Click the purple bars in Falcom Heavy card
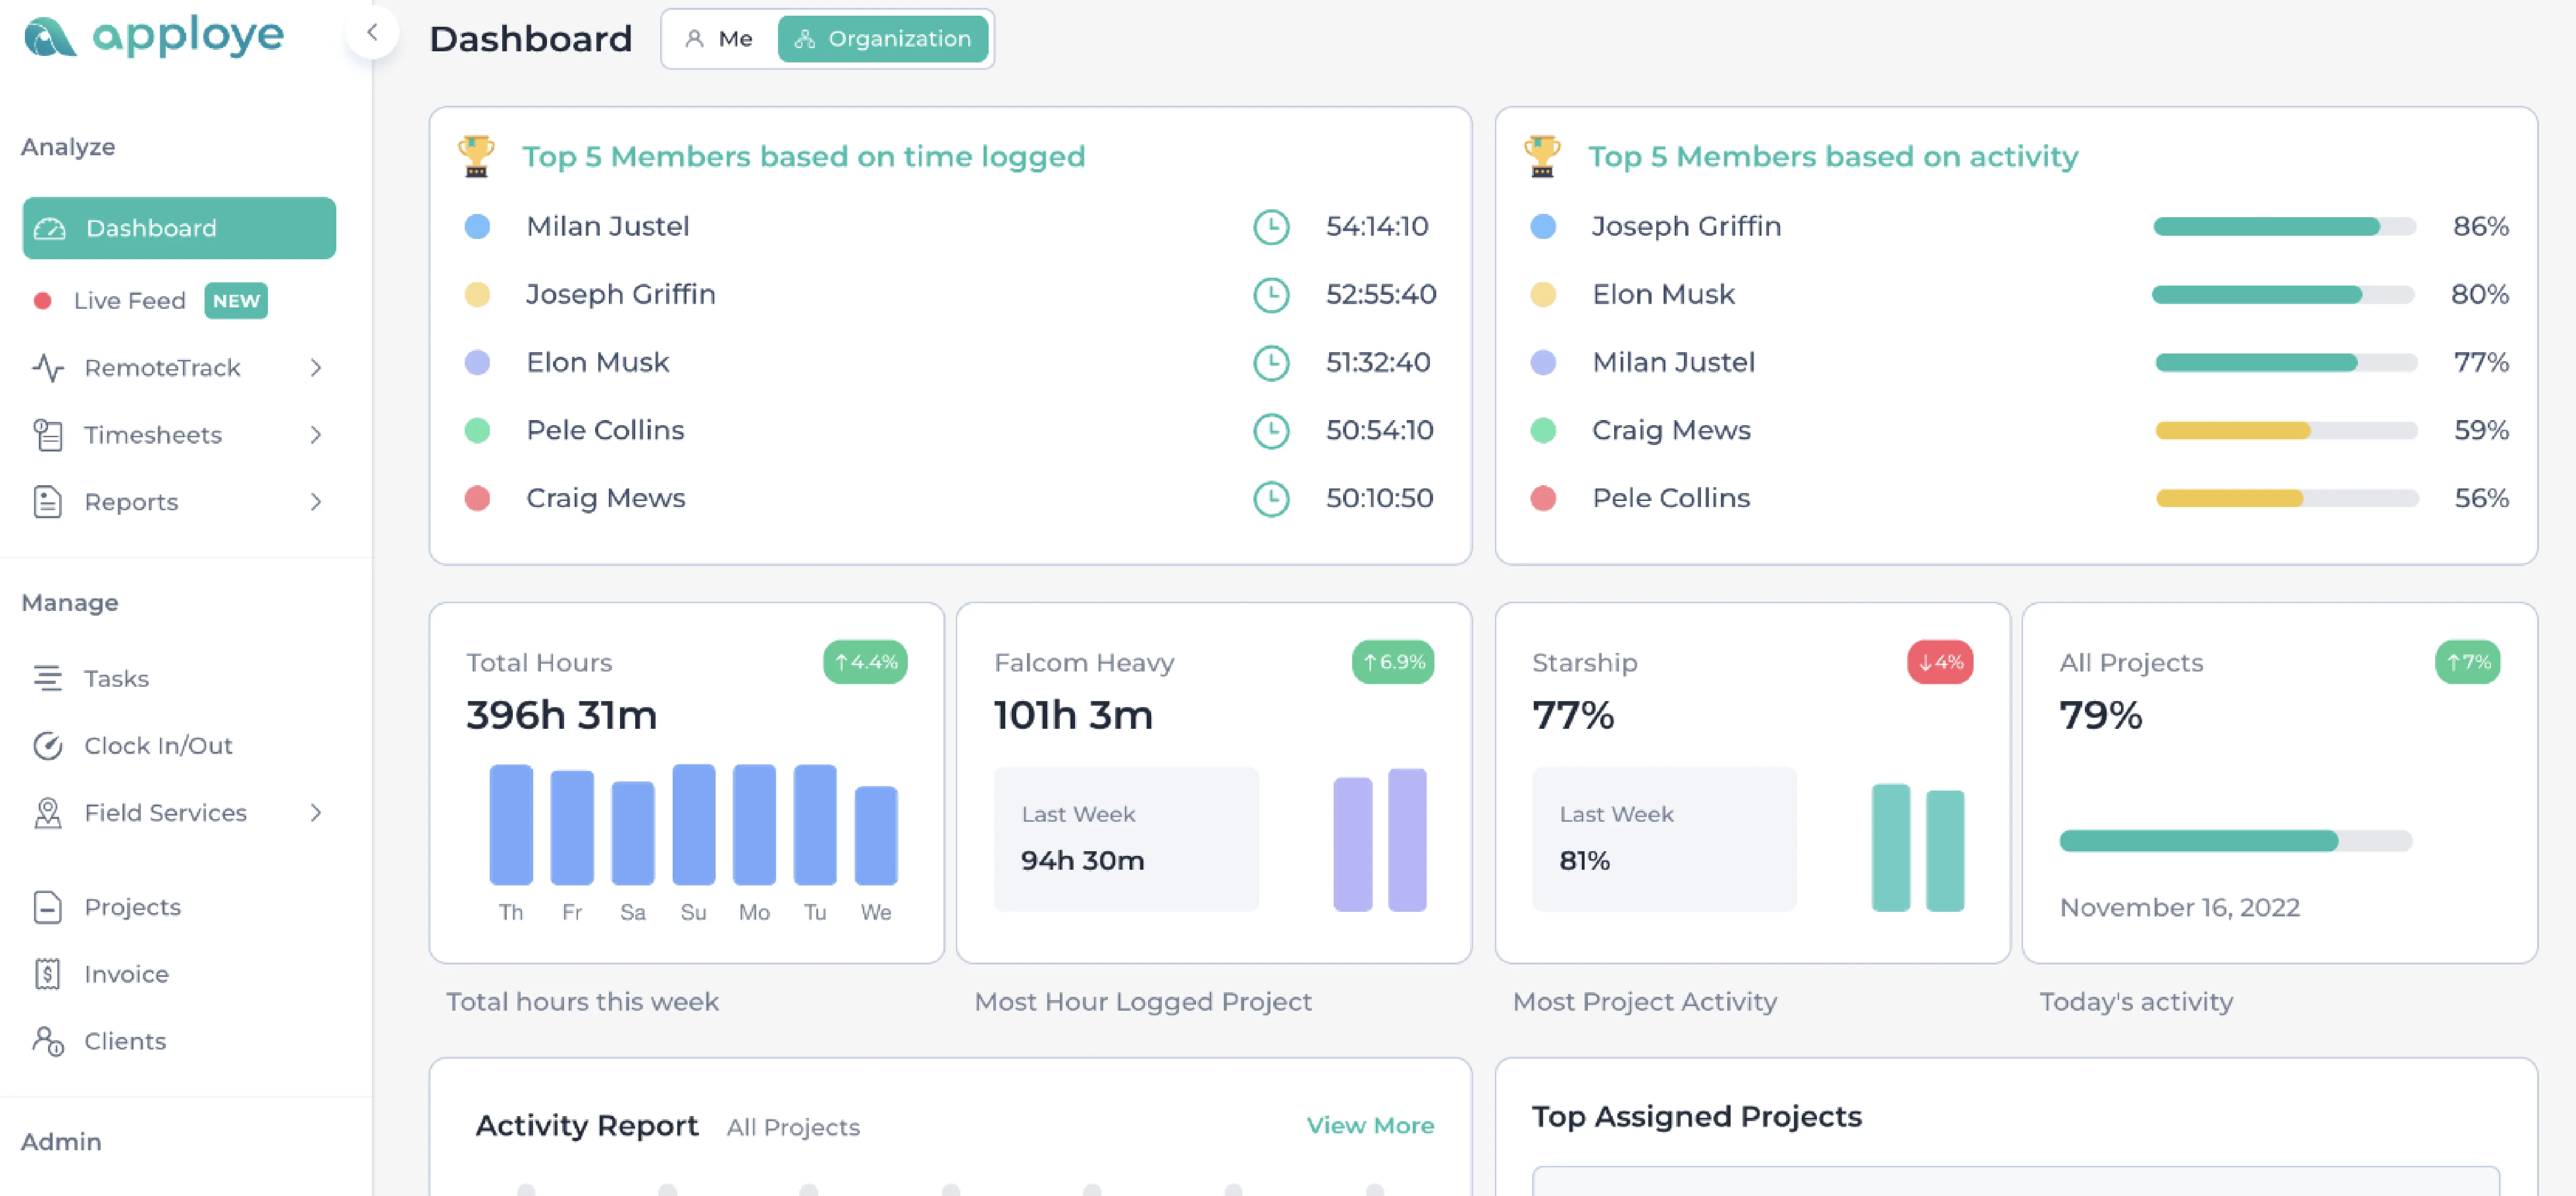The width and height of the screenshot is (2576, 1196). pos(1380,840)
